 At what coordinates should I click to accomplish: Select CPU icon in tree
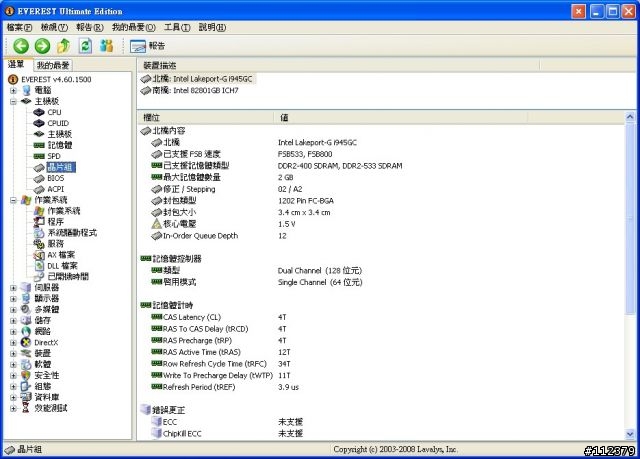[x=39, y=112]
